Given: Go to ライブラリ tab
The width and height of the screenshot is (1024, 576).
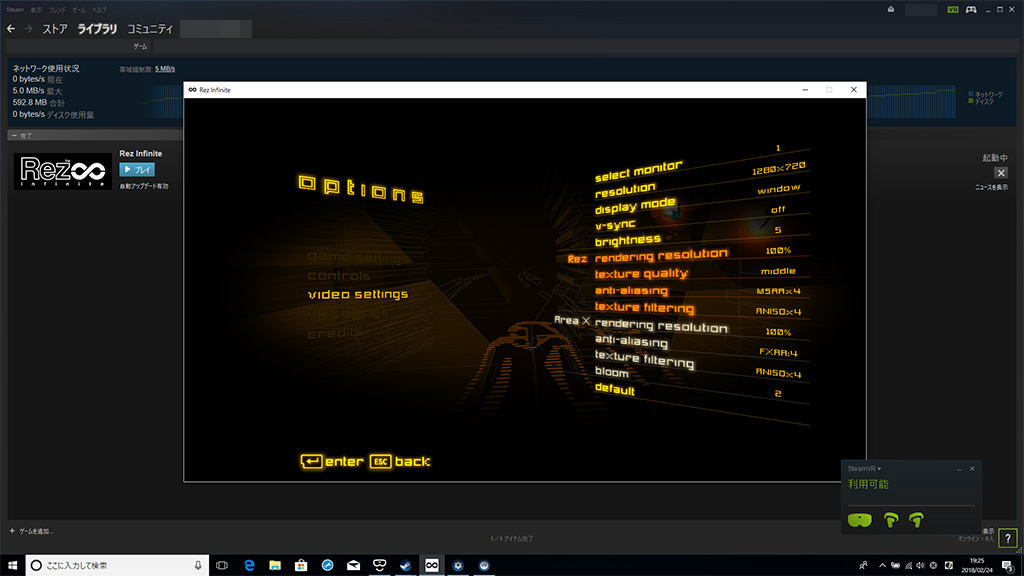Looking at the screenshot, I should coord(97,29).
